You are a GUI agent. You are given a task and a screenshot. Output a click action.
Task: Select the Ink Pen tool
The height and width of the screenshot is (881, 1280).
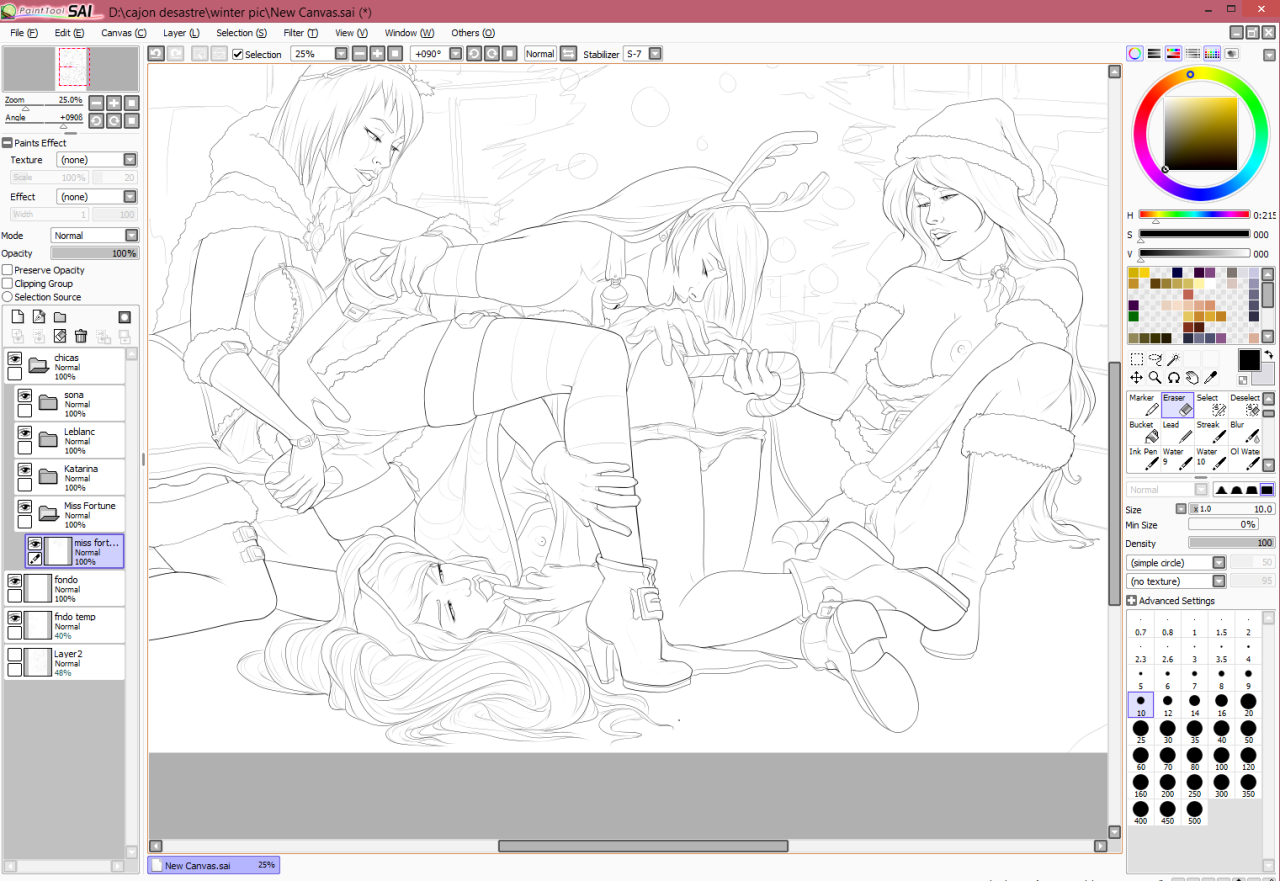click(x=1143, y=459)
